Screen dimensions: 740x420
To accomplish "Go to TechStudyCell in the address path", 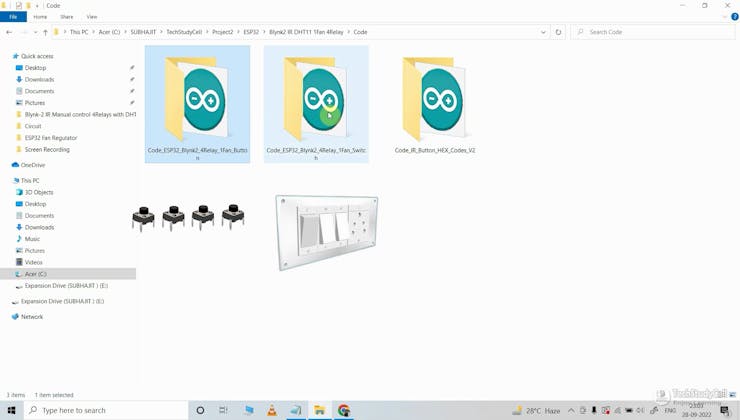I will tap(184, 32).
